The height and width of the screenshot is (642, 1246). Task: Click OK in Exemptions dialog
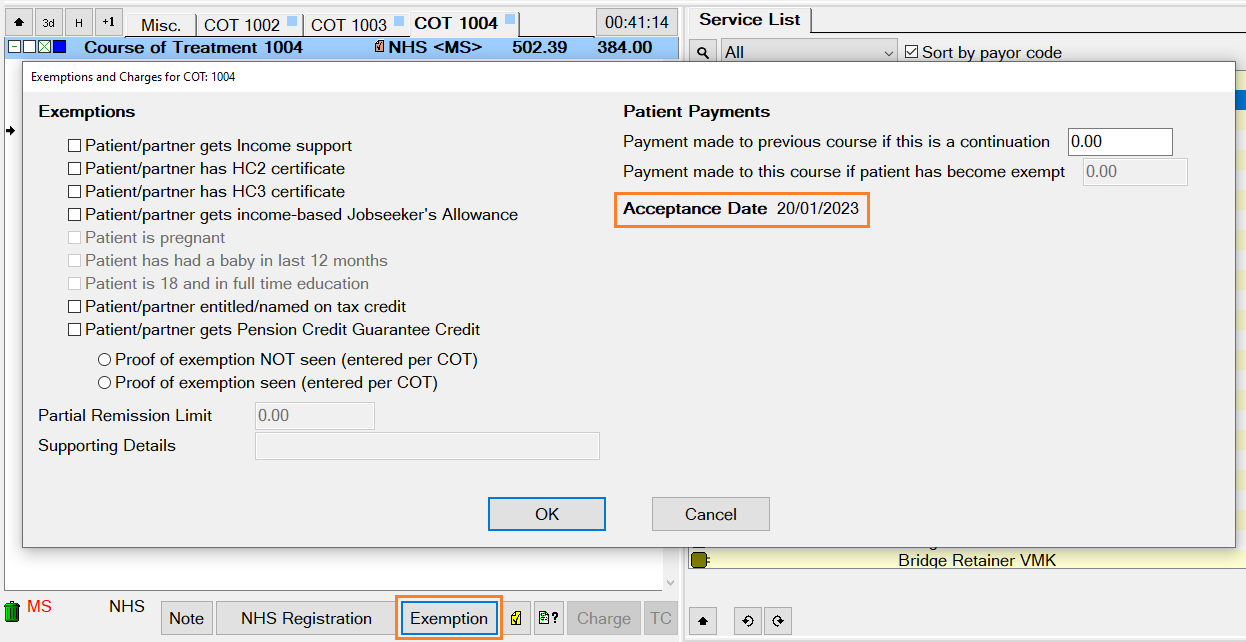click(x=546, y=514)
